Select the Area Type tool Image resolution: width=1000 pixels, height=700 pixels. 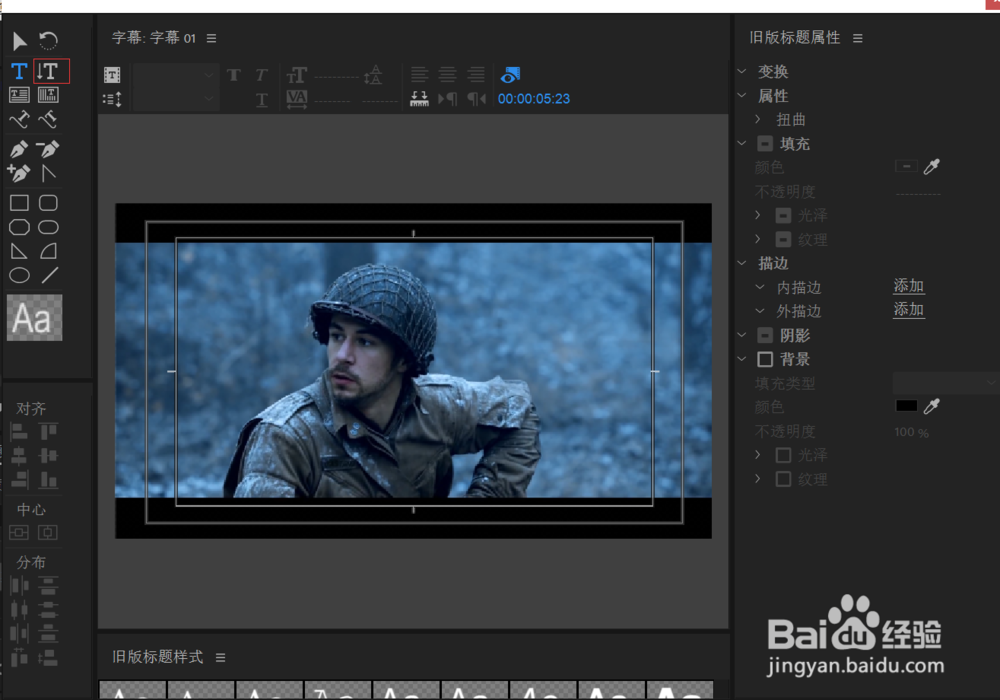[x=19, y=95]
